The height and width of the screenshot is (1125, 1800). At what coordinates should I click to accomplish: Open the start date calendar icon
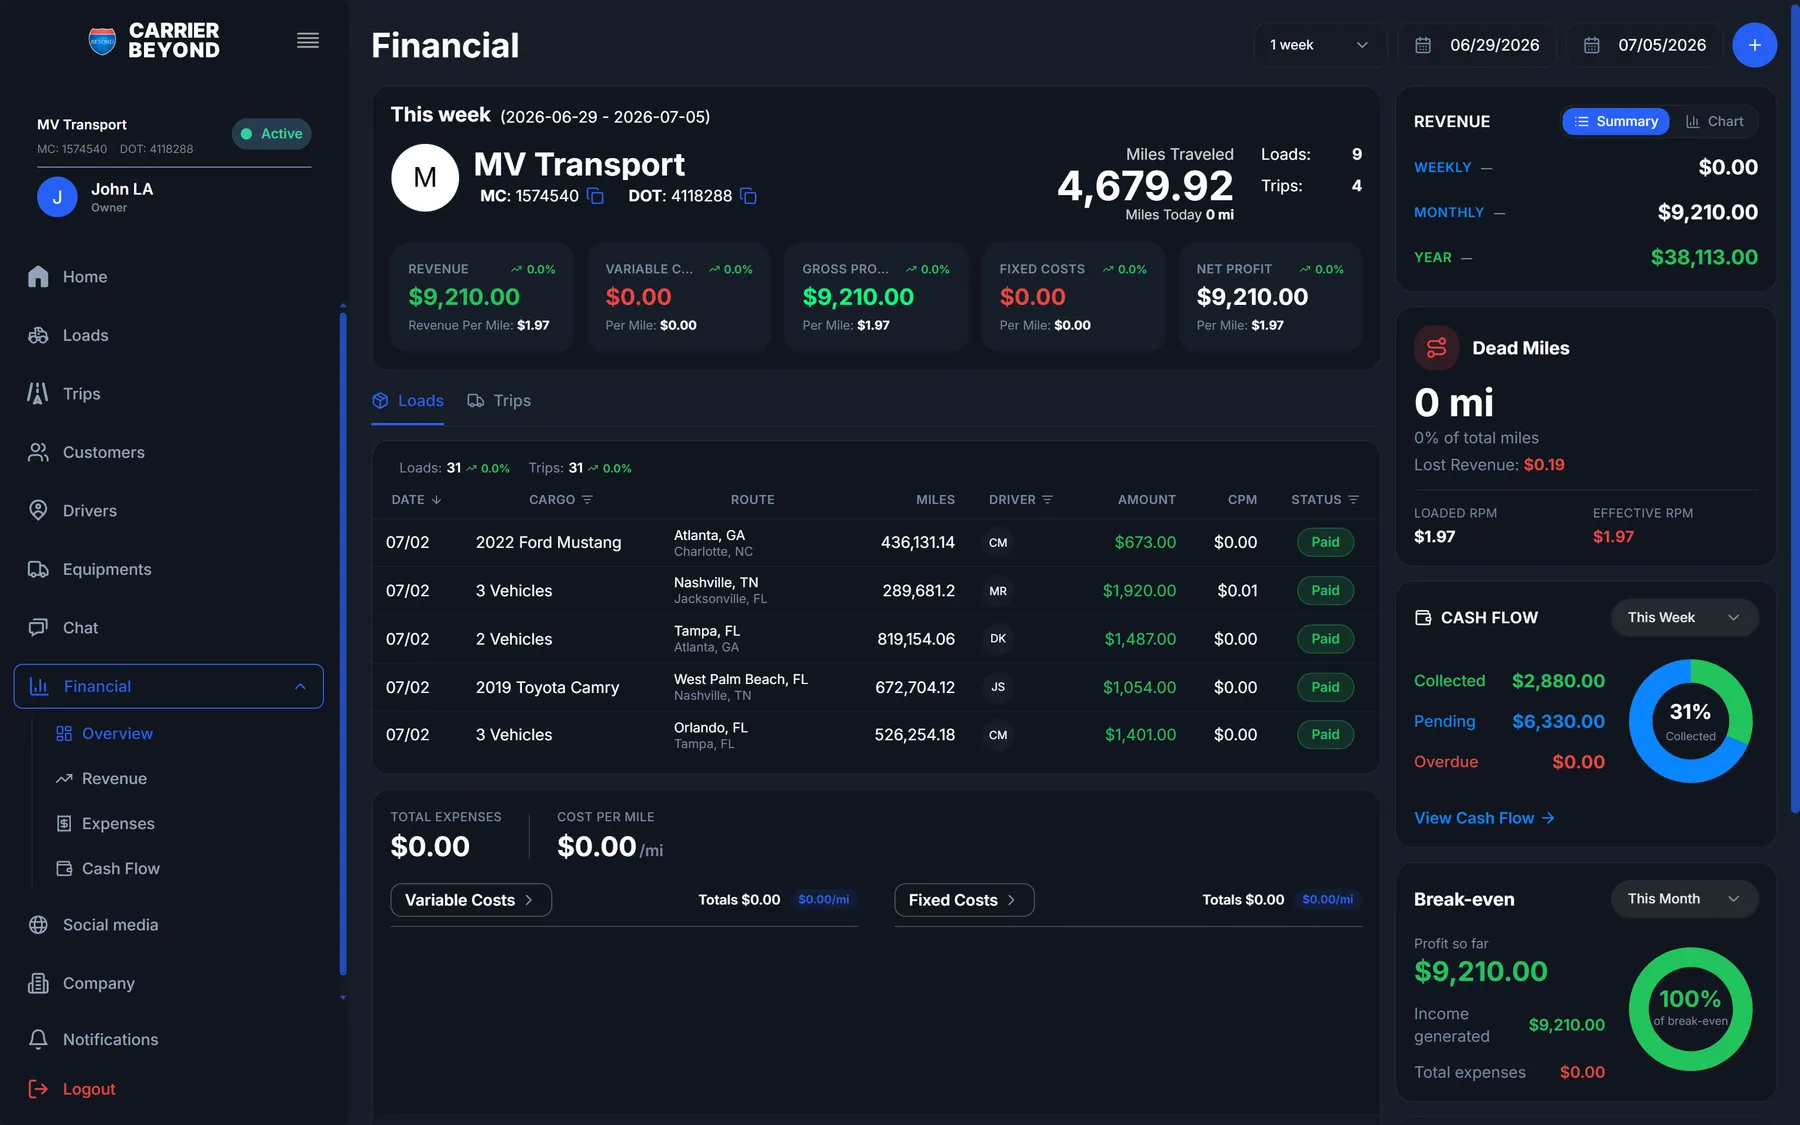click(x=1423, y=45)
